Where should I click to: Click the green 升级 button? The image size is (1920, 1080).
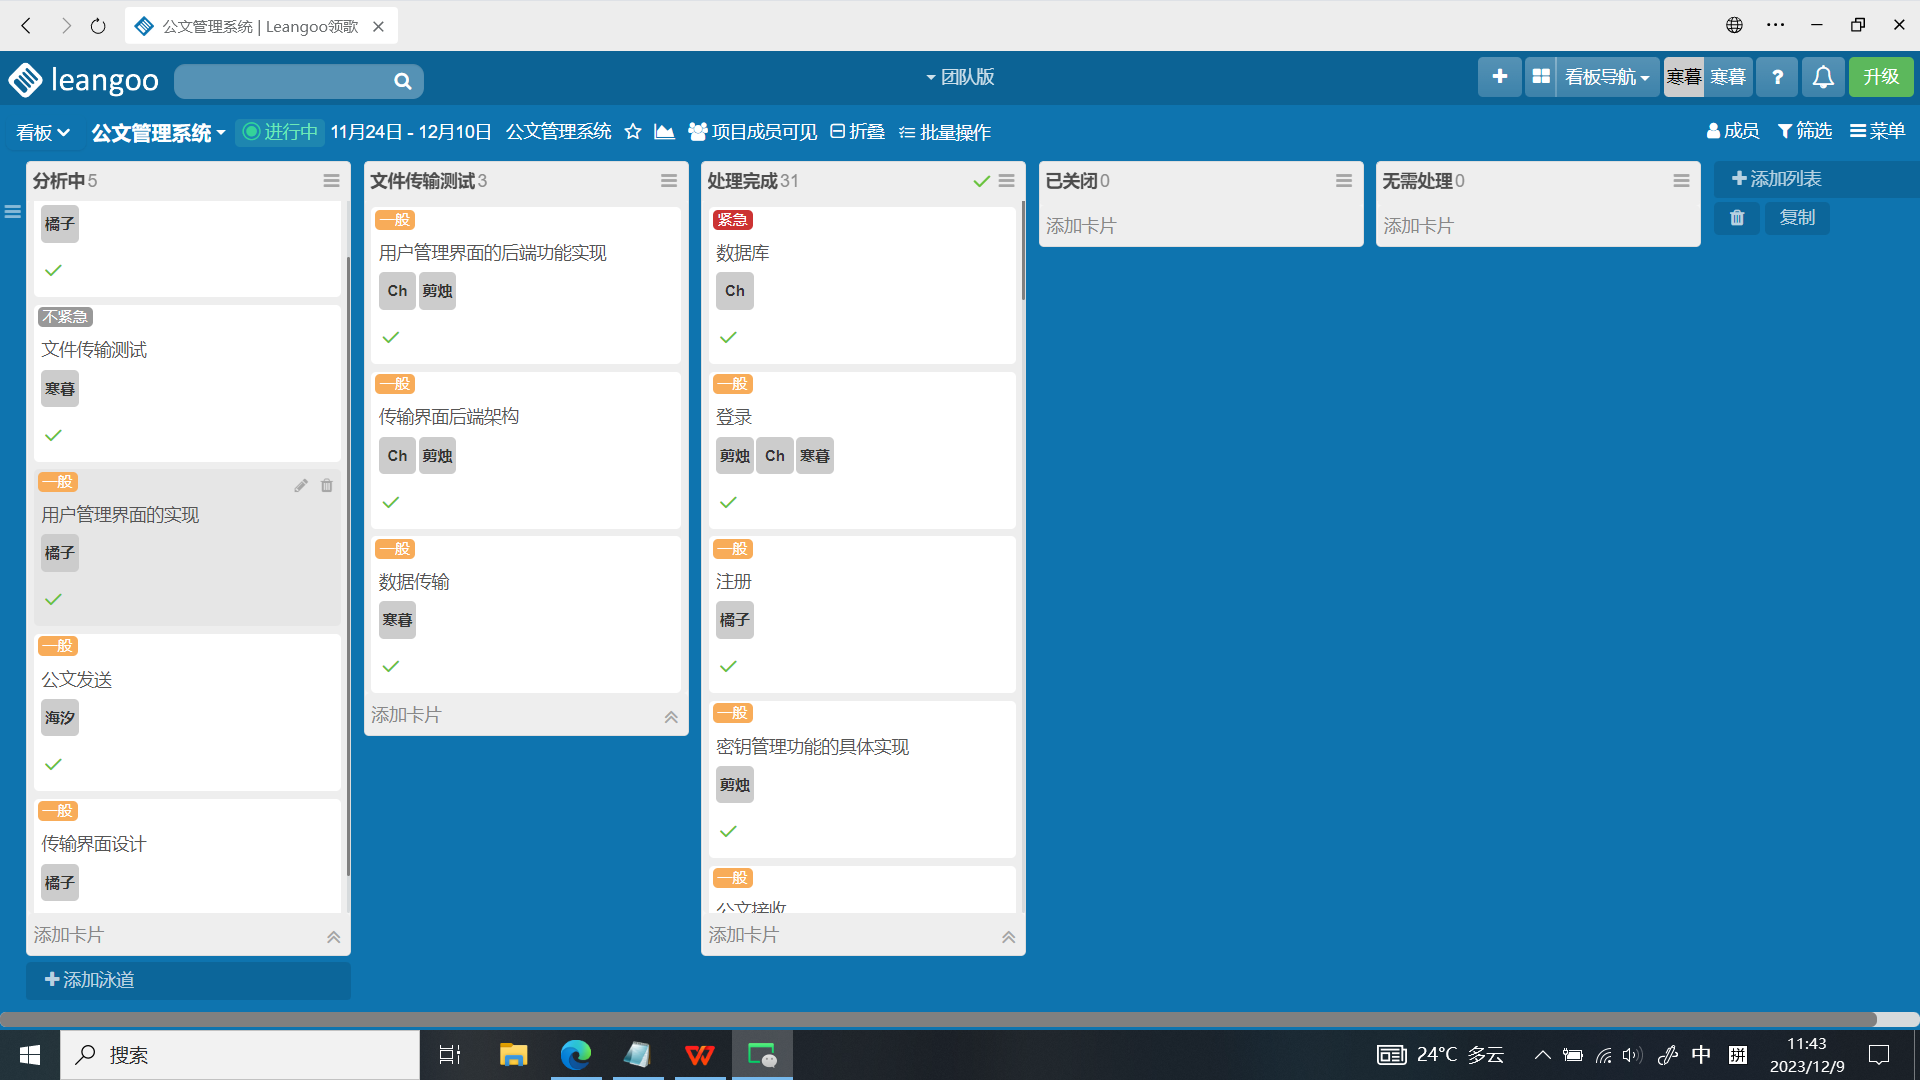(1880, 77)
